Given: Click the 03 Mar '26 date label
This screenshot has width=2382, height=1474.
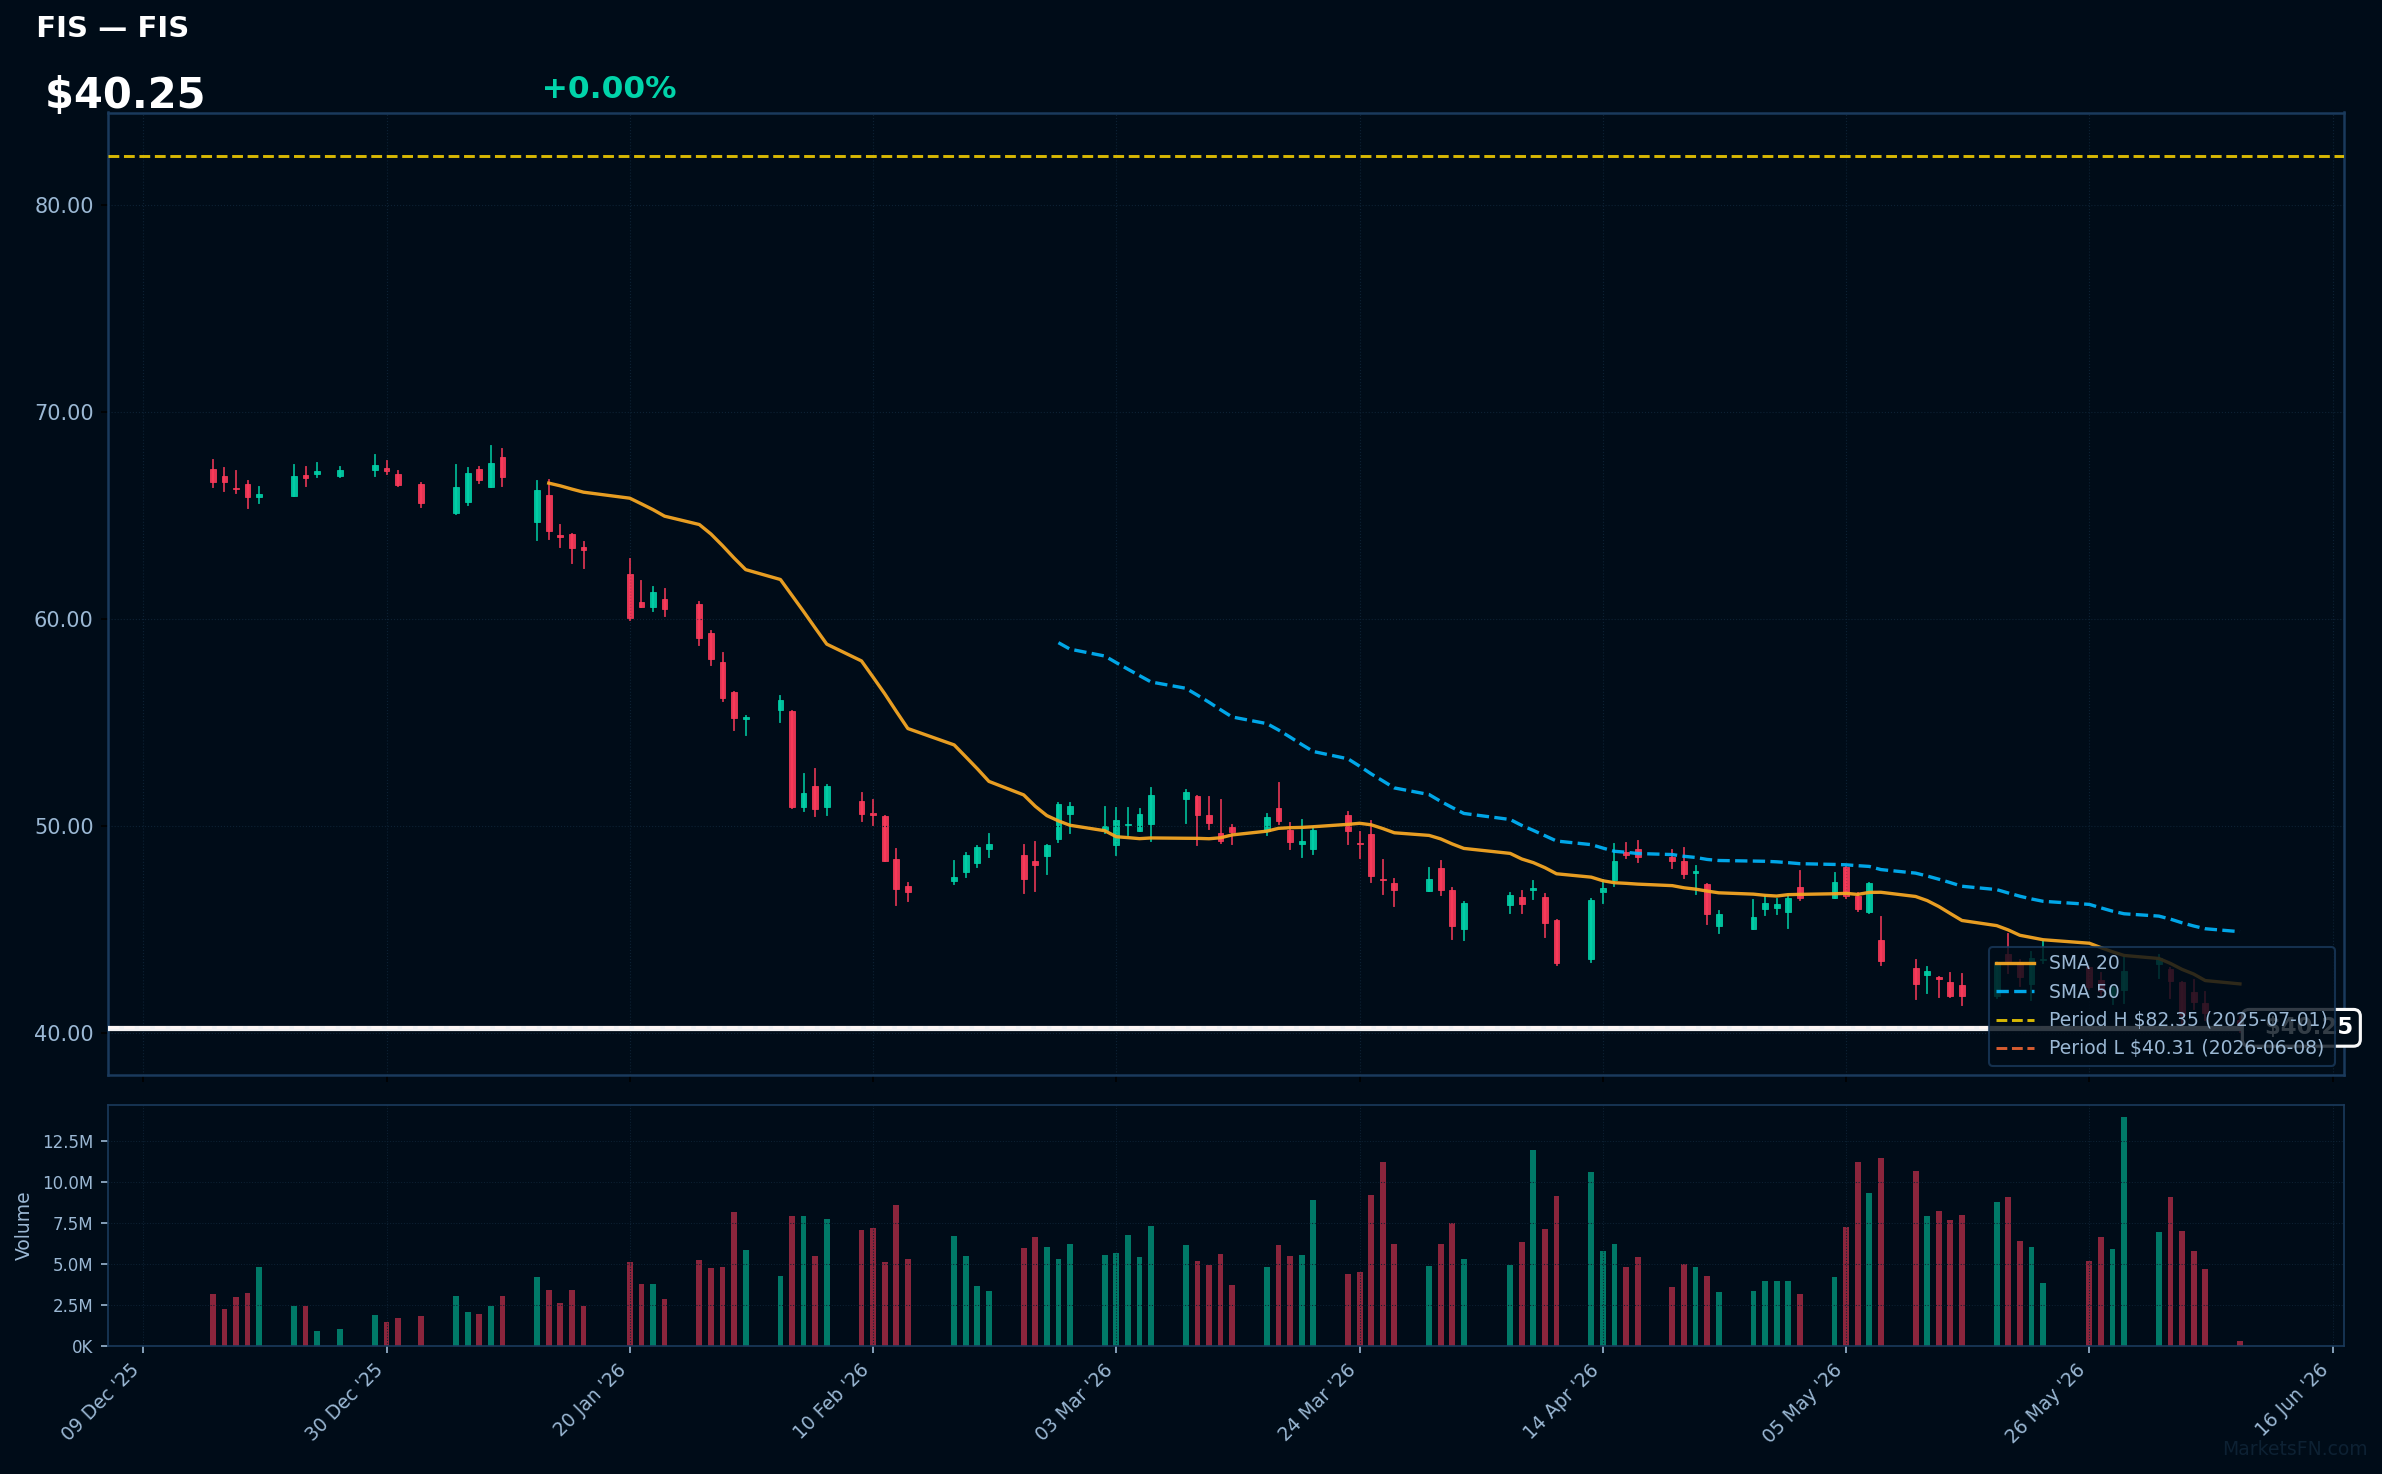Looking at the screenshot, I should click(1074, 1401).
